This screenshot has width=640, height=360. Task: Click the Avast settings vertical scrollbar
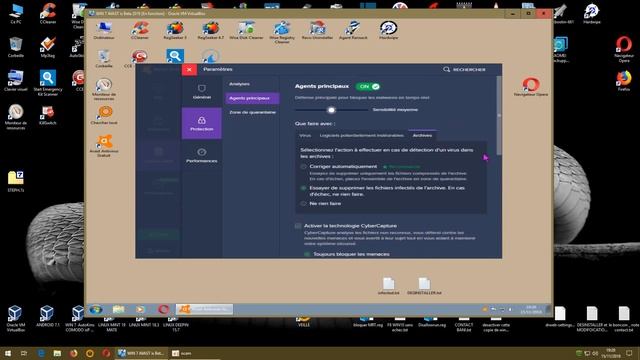[x=499, y=116]
